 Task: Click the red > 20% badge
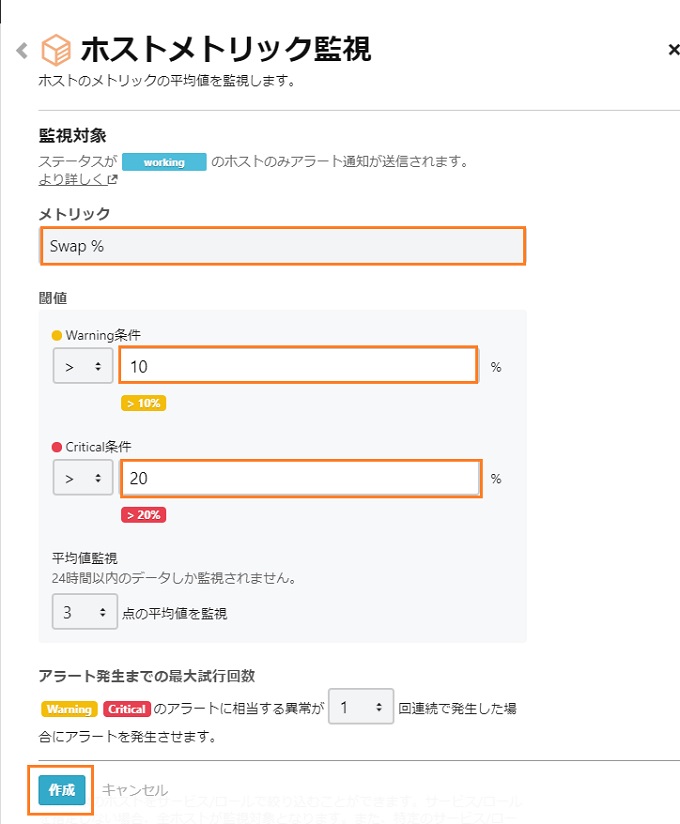pyautogui.click(x=143, y=515)
